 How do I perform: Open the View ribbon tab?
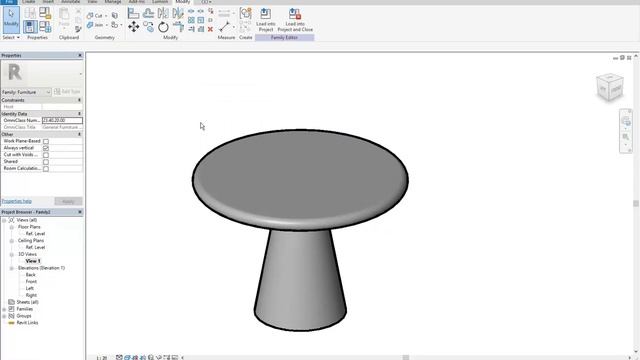pyautogui.click(x=93, y=2)
